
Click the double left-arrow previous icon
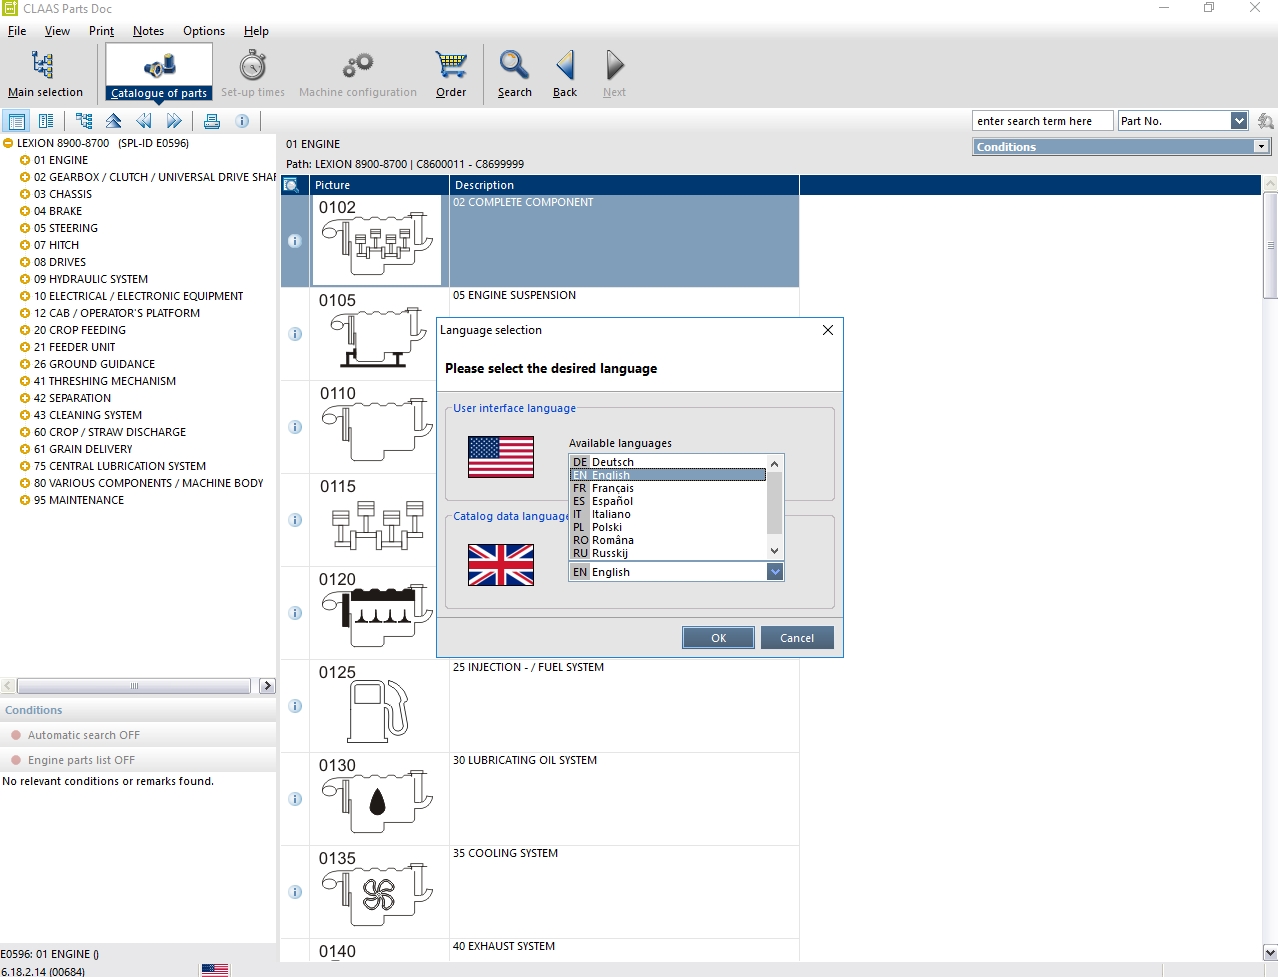click(x=144, y=121)
